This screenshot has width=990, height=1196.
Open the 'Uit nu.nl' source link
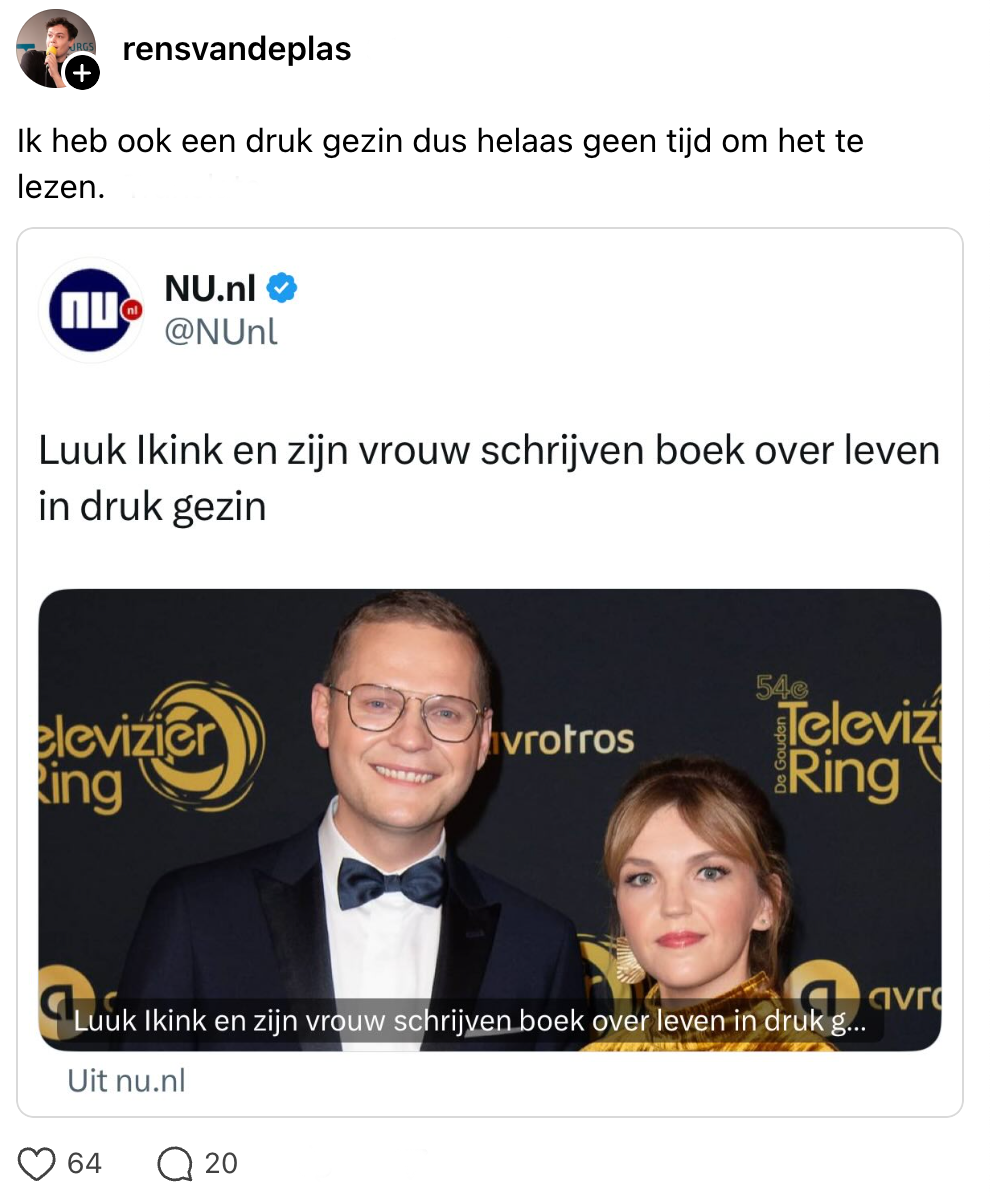[127, 1081]
